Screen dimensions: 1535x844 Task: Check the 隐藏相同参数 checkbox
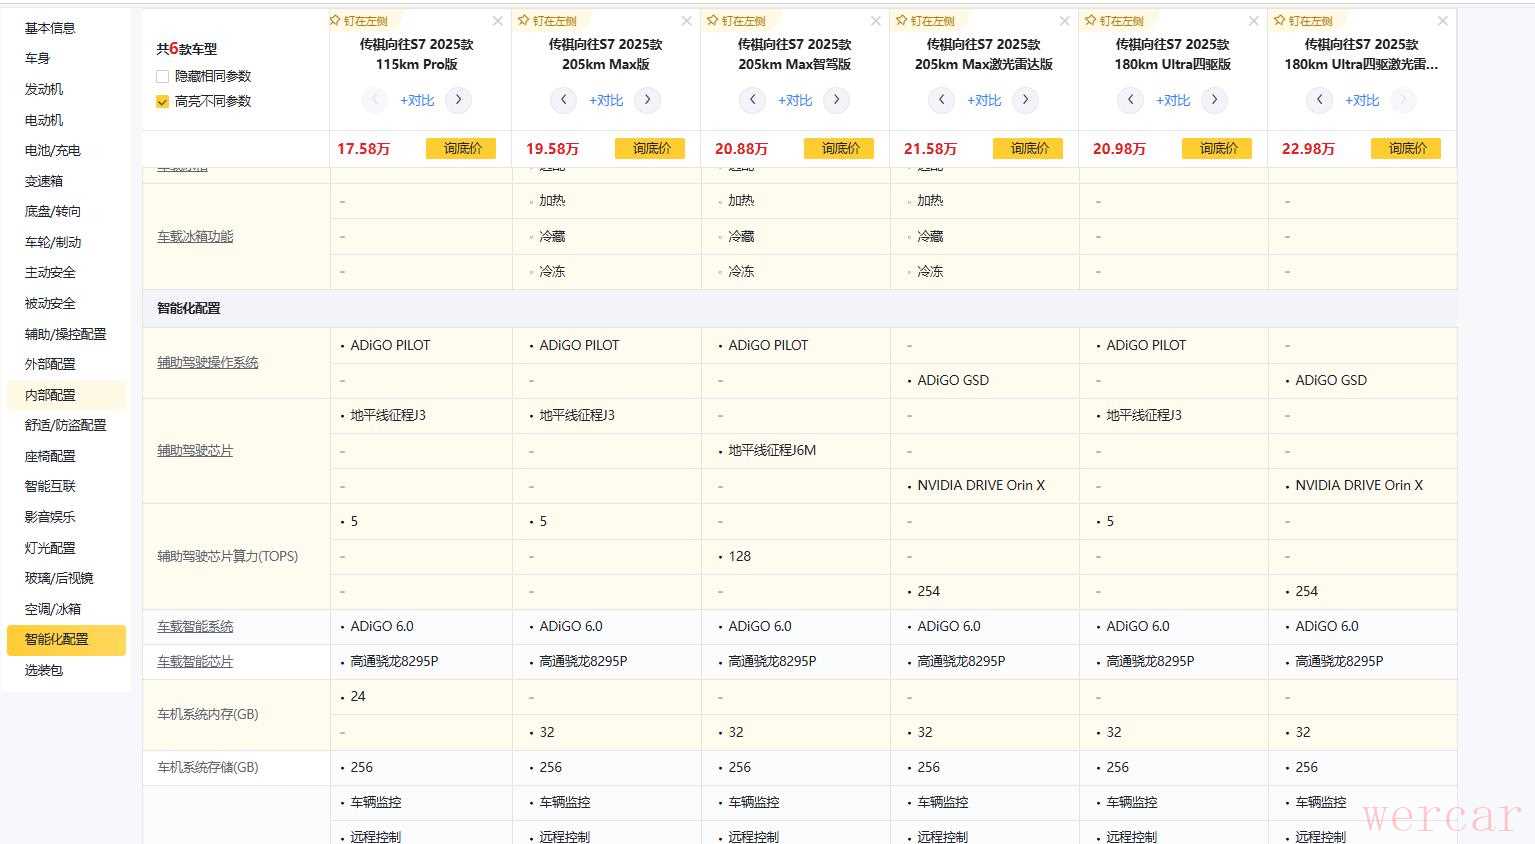162,76
